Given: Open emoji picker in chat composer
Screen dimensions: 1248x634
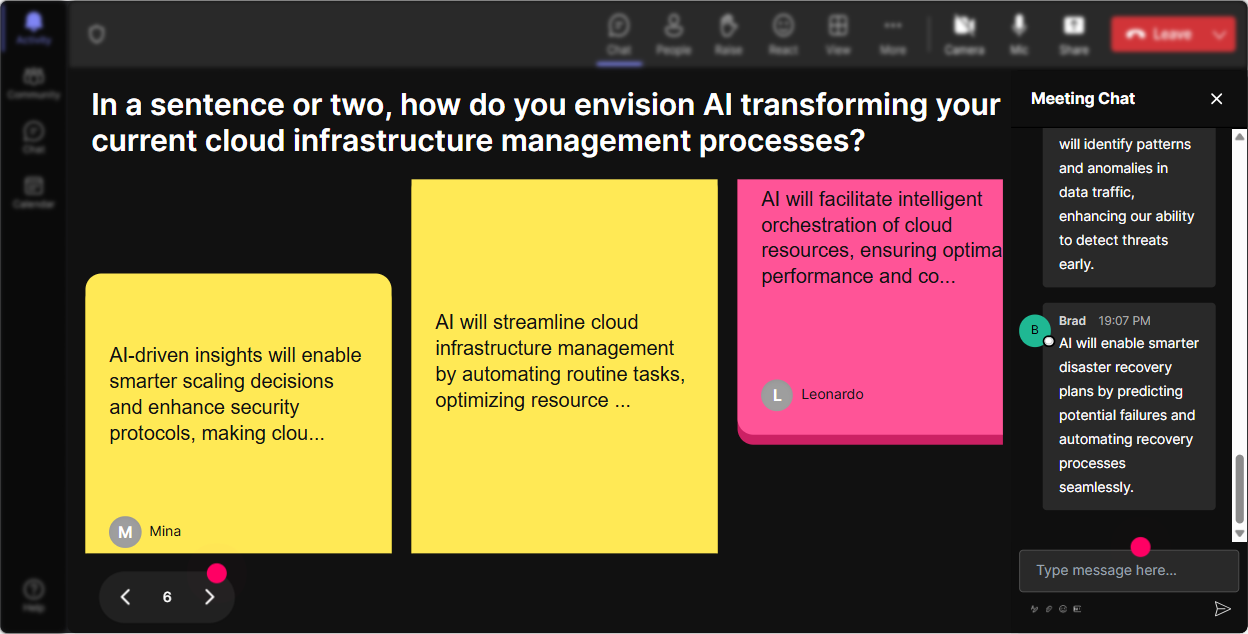Looking at the screenshot, I should [x=1063, y=608].
